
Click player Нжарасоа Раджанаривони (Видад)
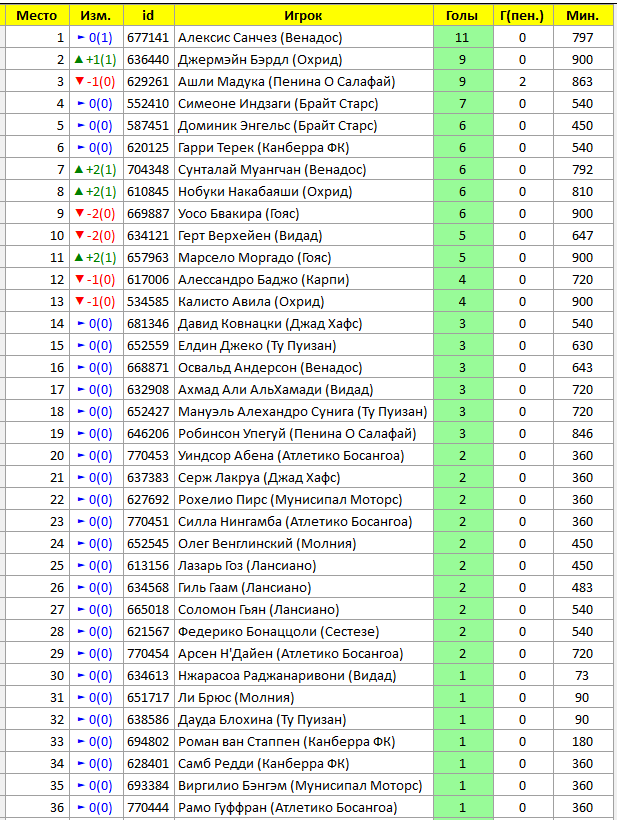point(287,675)
